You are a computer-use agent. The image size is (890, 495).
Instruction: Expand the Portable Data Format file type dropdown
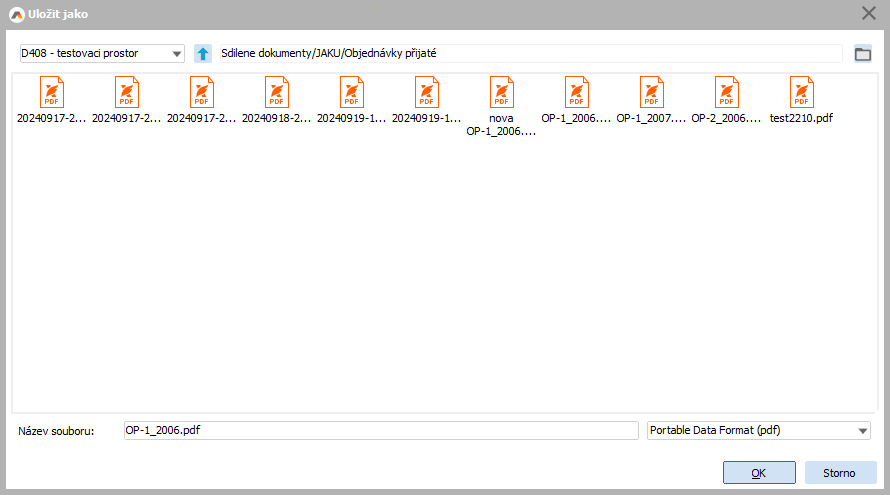[x=757, y=430]
